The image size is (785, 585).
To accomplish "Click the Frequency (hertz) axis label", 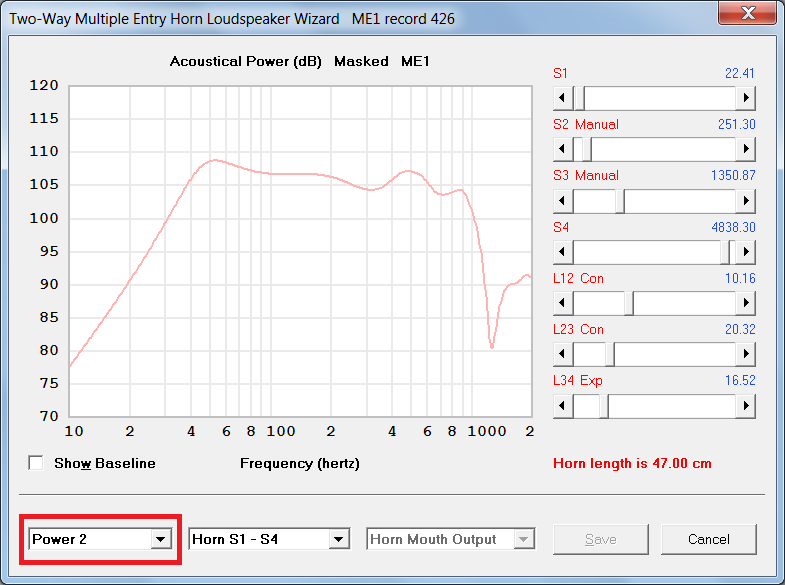I will coord(299,463).
